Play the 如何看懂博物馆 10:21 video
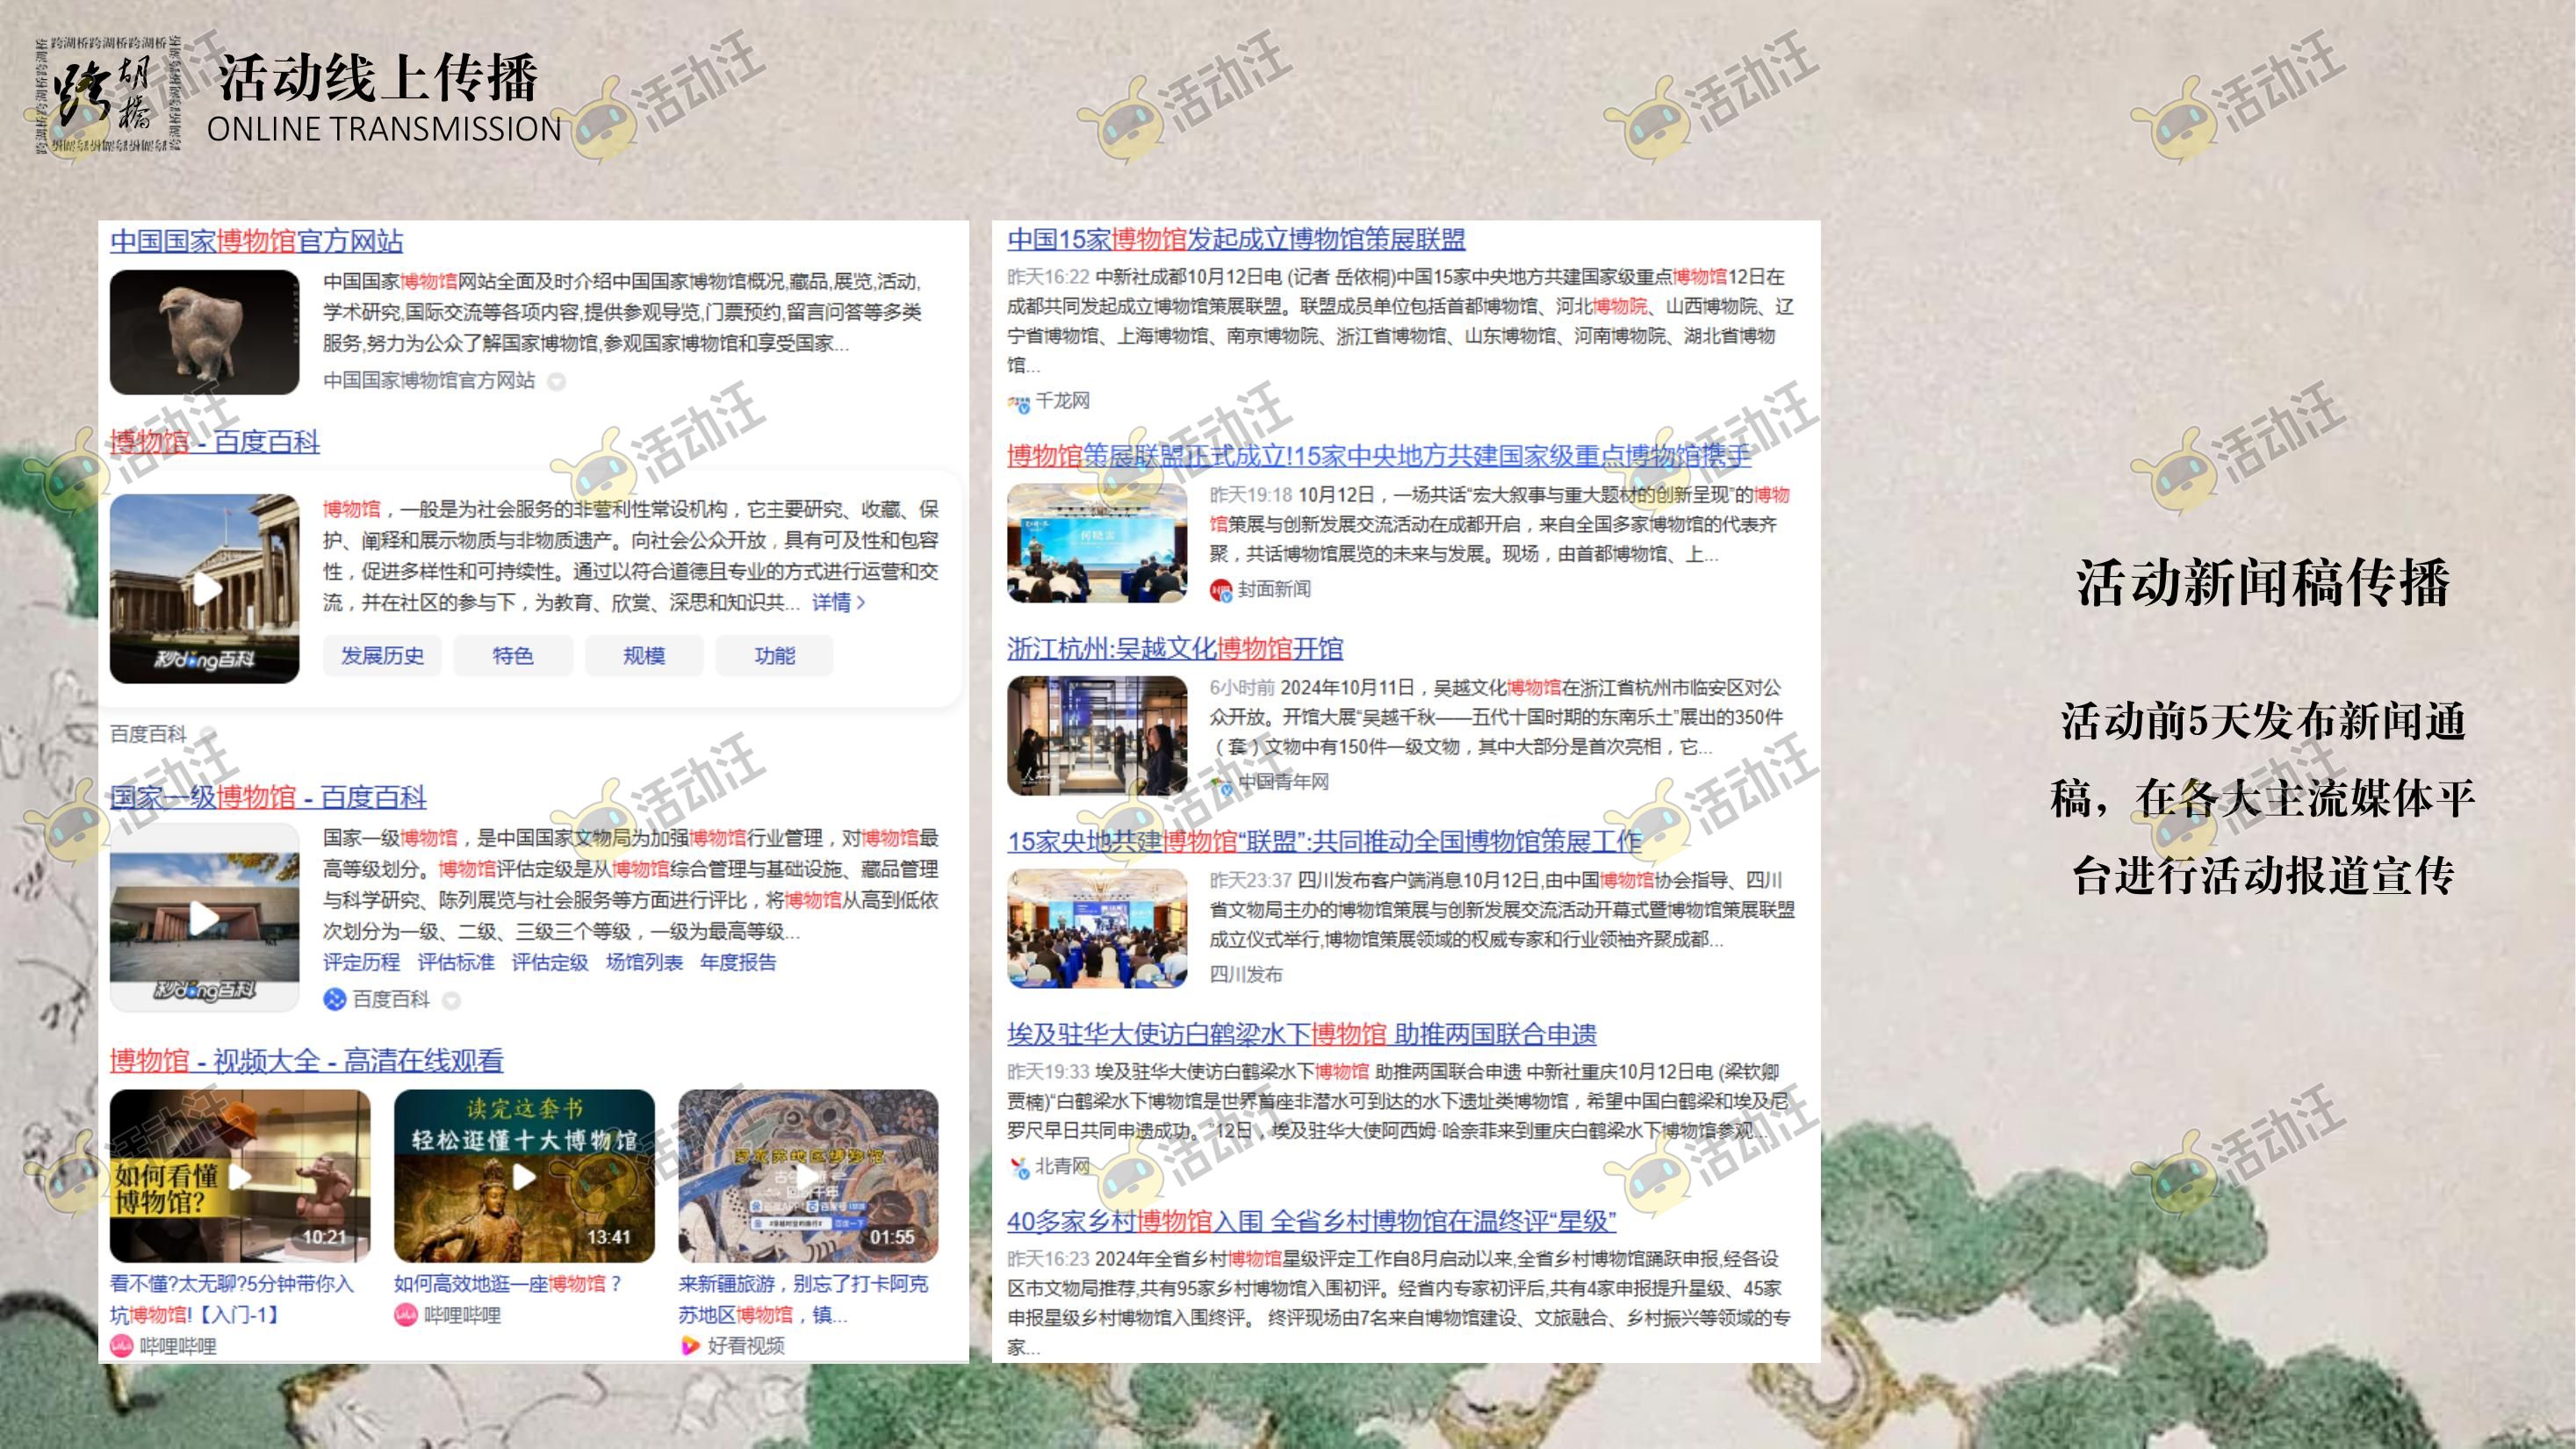 [x=240, y=1176]
